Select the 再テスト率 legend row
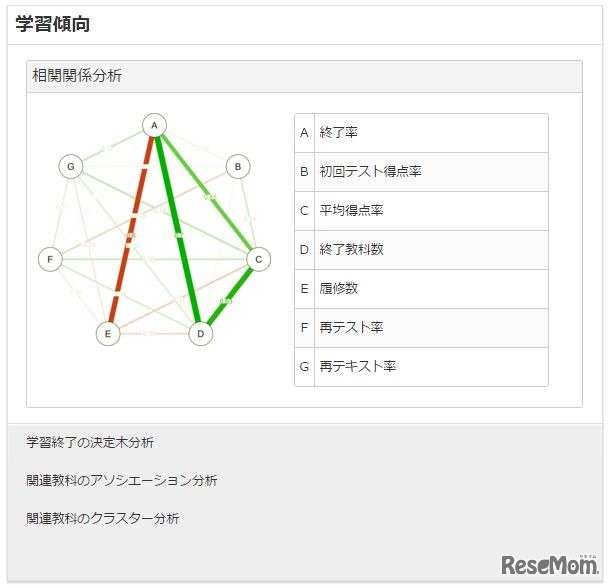Screen dimensions: 612x588 tap(420, 327)
